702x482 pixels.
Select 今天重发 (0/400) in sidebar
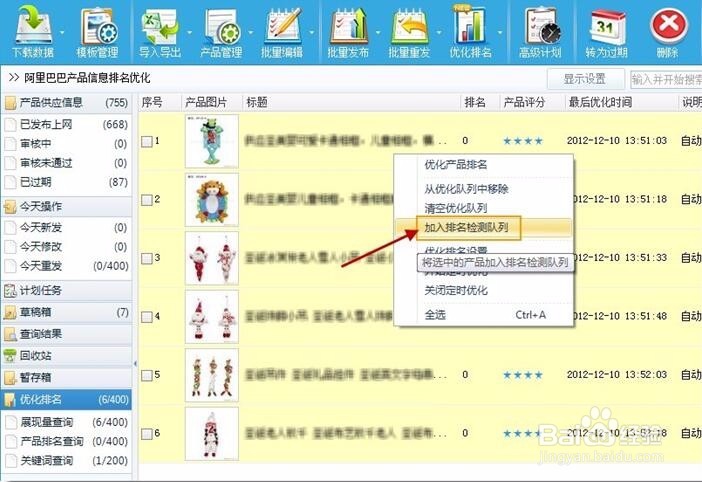[x=66, y=266]
